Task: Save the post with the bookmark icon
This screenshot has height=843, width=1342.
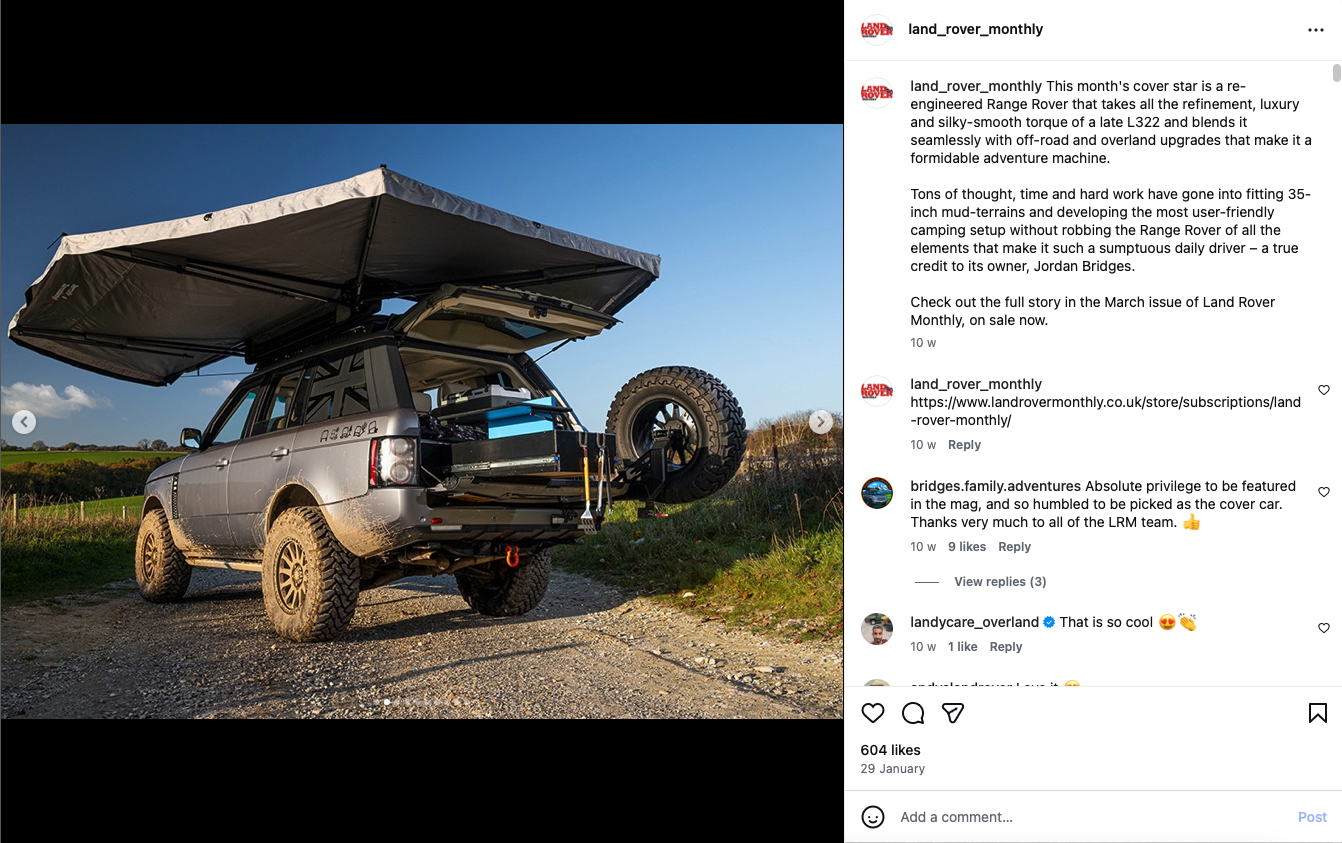Action: (1318, 713)
